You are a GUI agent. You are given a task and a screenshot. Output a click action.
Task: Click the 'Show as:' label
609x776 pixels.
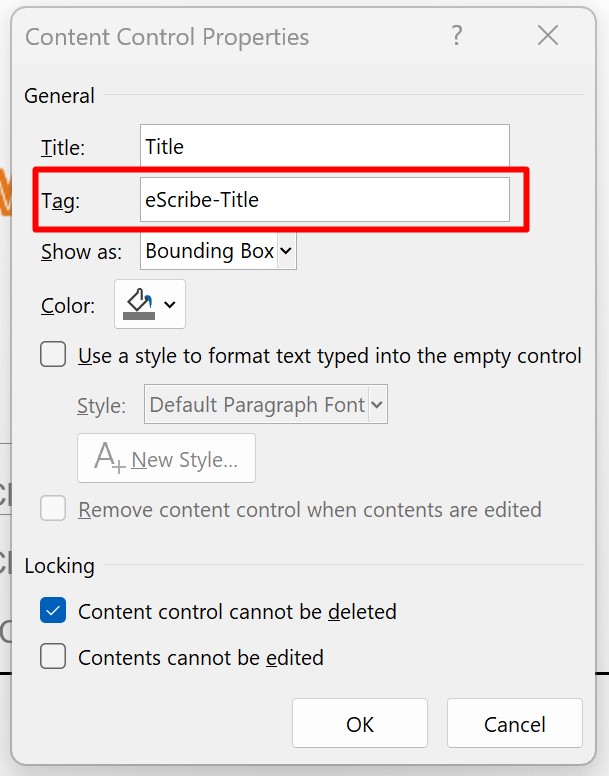pyautogui.click(x=81, y=251)
